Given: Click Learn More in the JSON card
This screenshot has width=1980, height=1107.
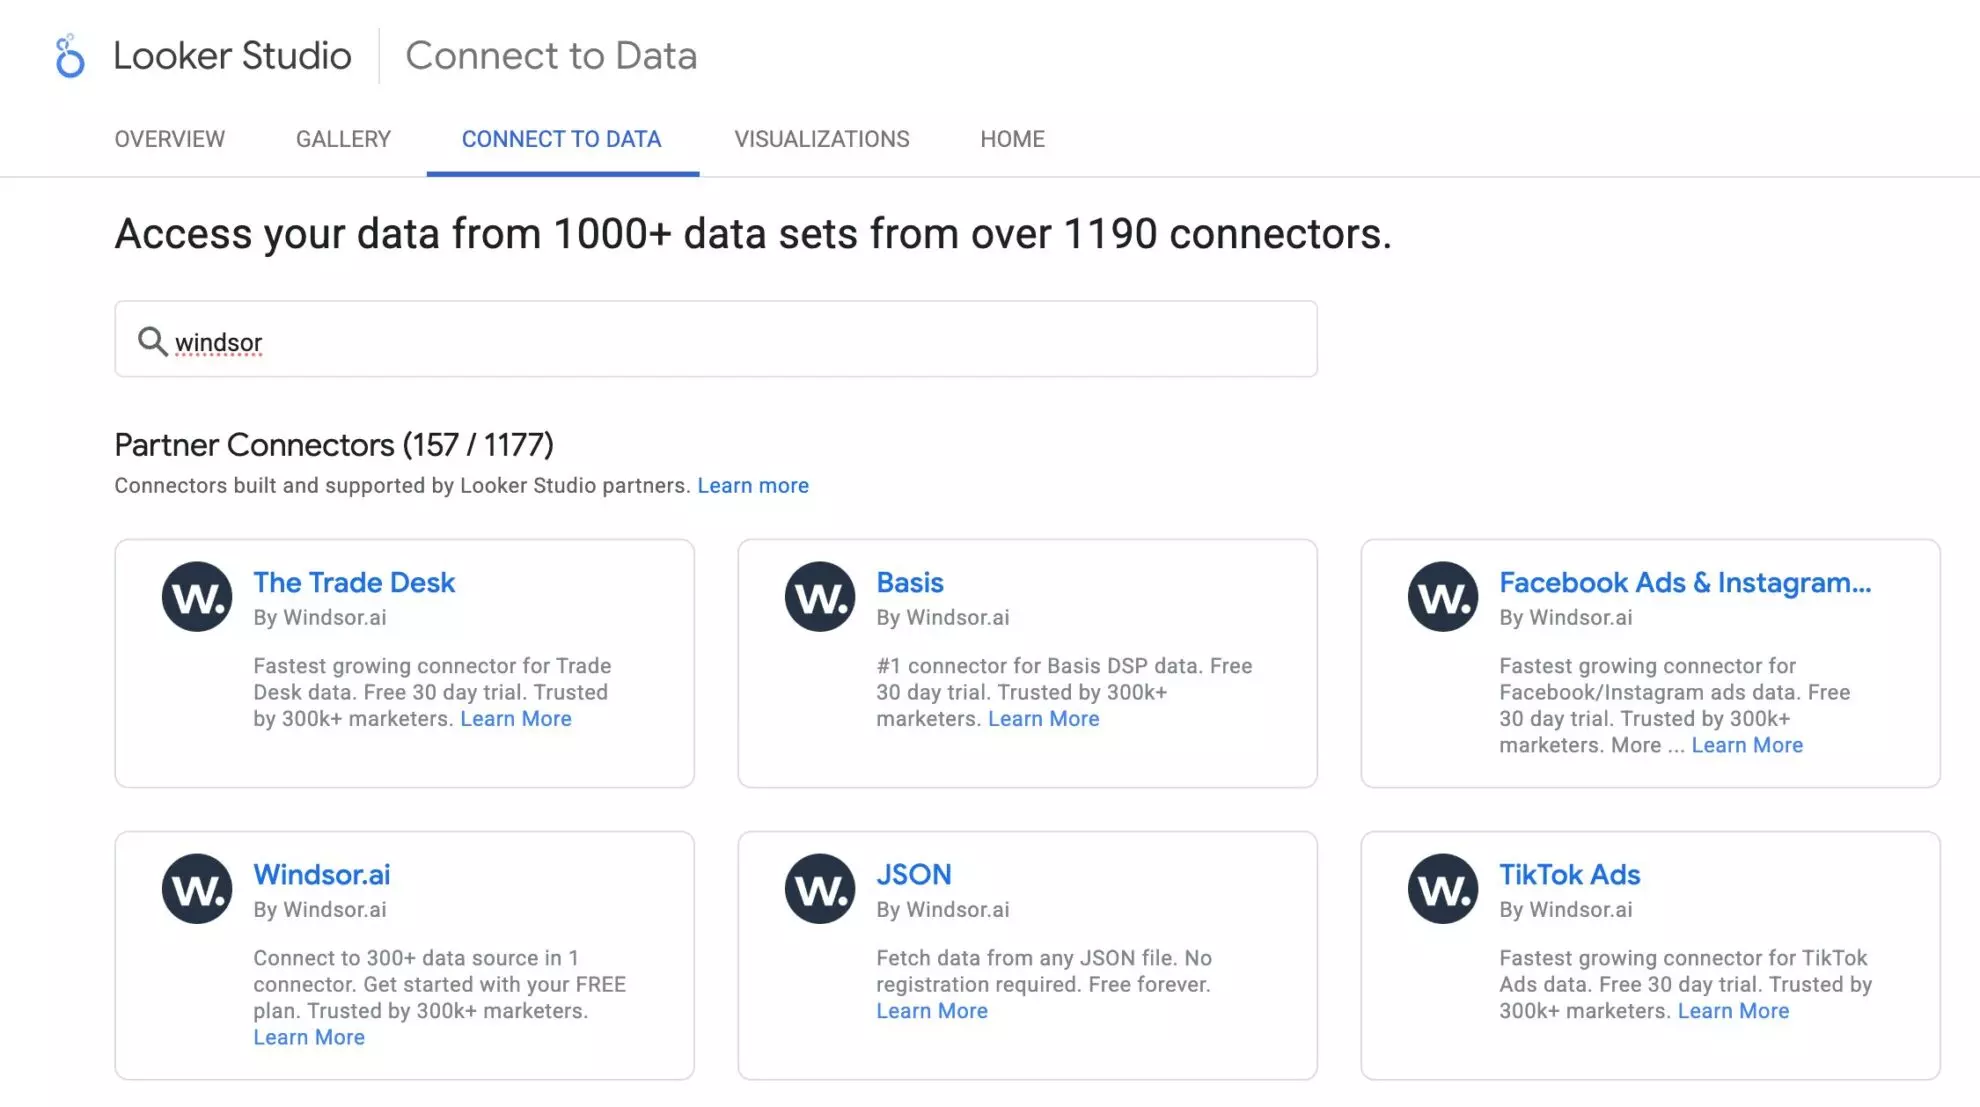Looking at the screenshot, I should point(932,1011).
